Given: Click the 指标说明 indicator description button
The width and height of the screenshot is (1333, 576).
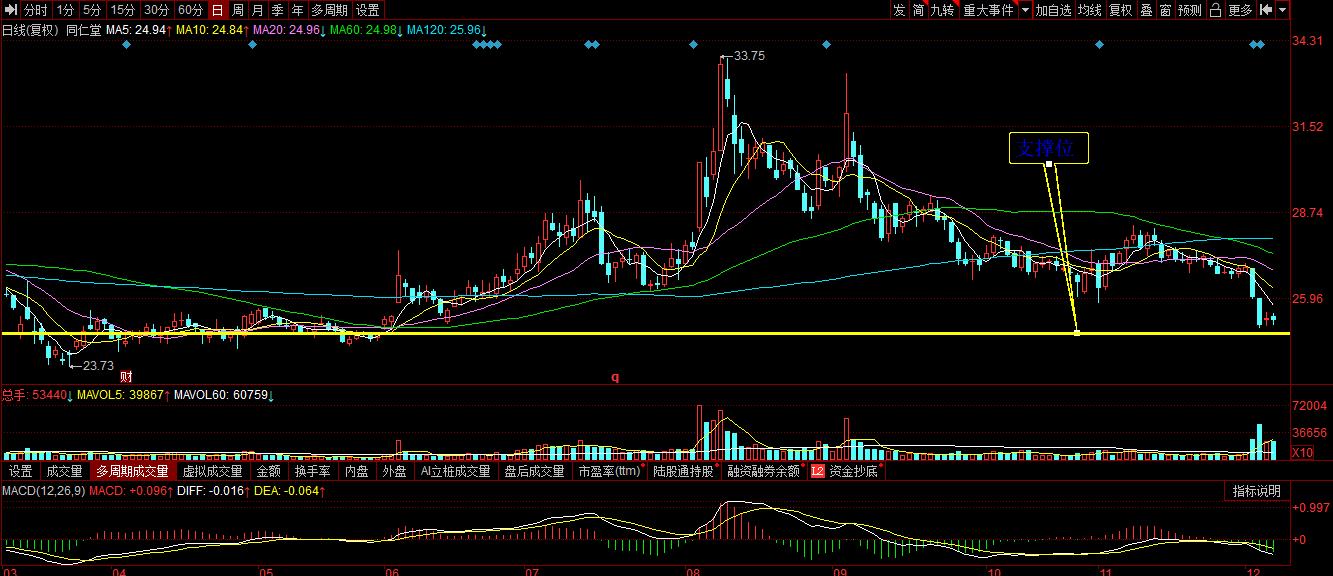Looking at the screenshot, I should tap(1256, 491).
